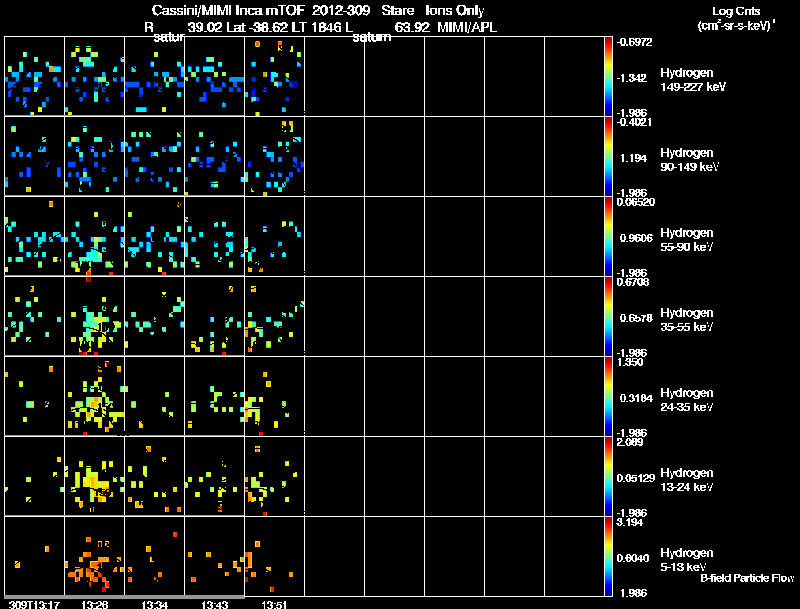
Task: Click the 13:51 Hydrogen 24-35 keV panel
Action: (x=274, y=396)
